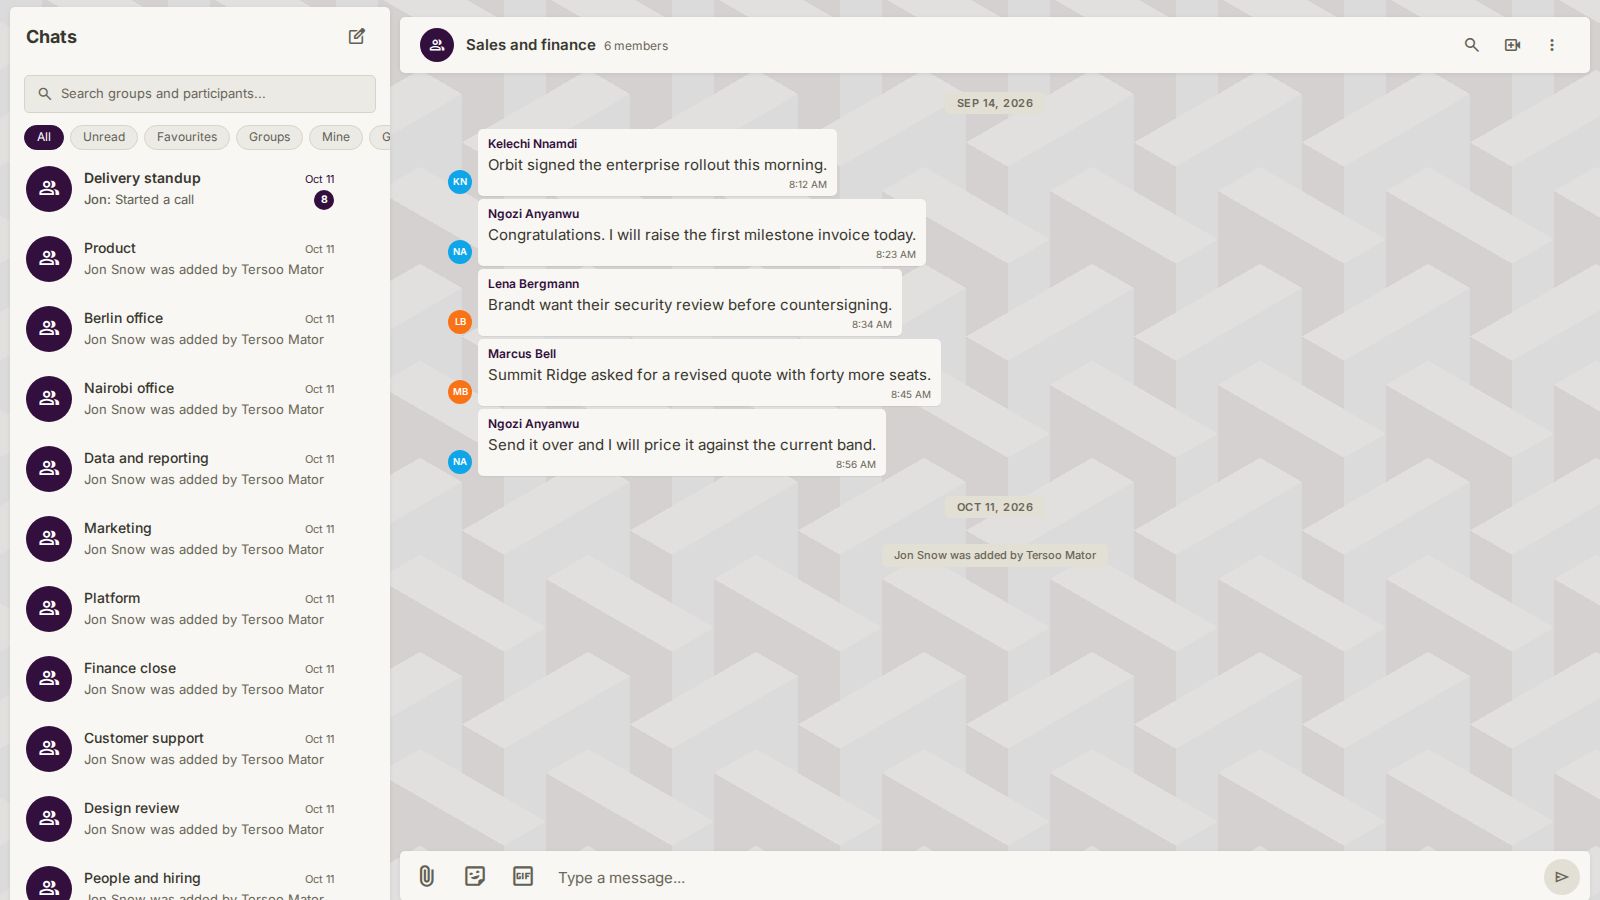Open the Product chat

pos(200,259)
